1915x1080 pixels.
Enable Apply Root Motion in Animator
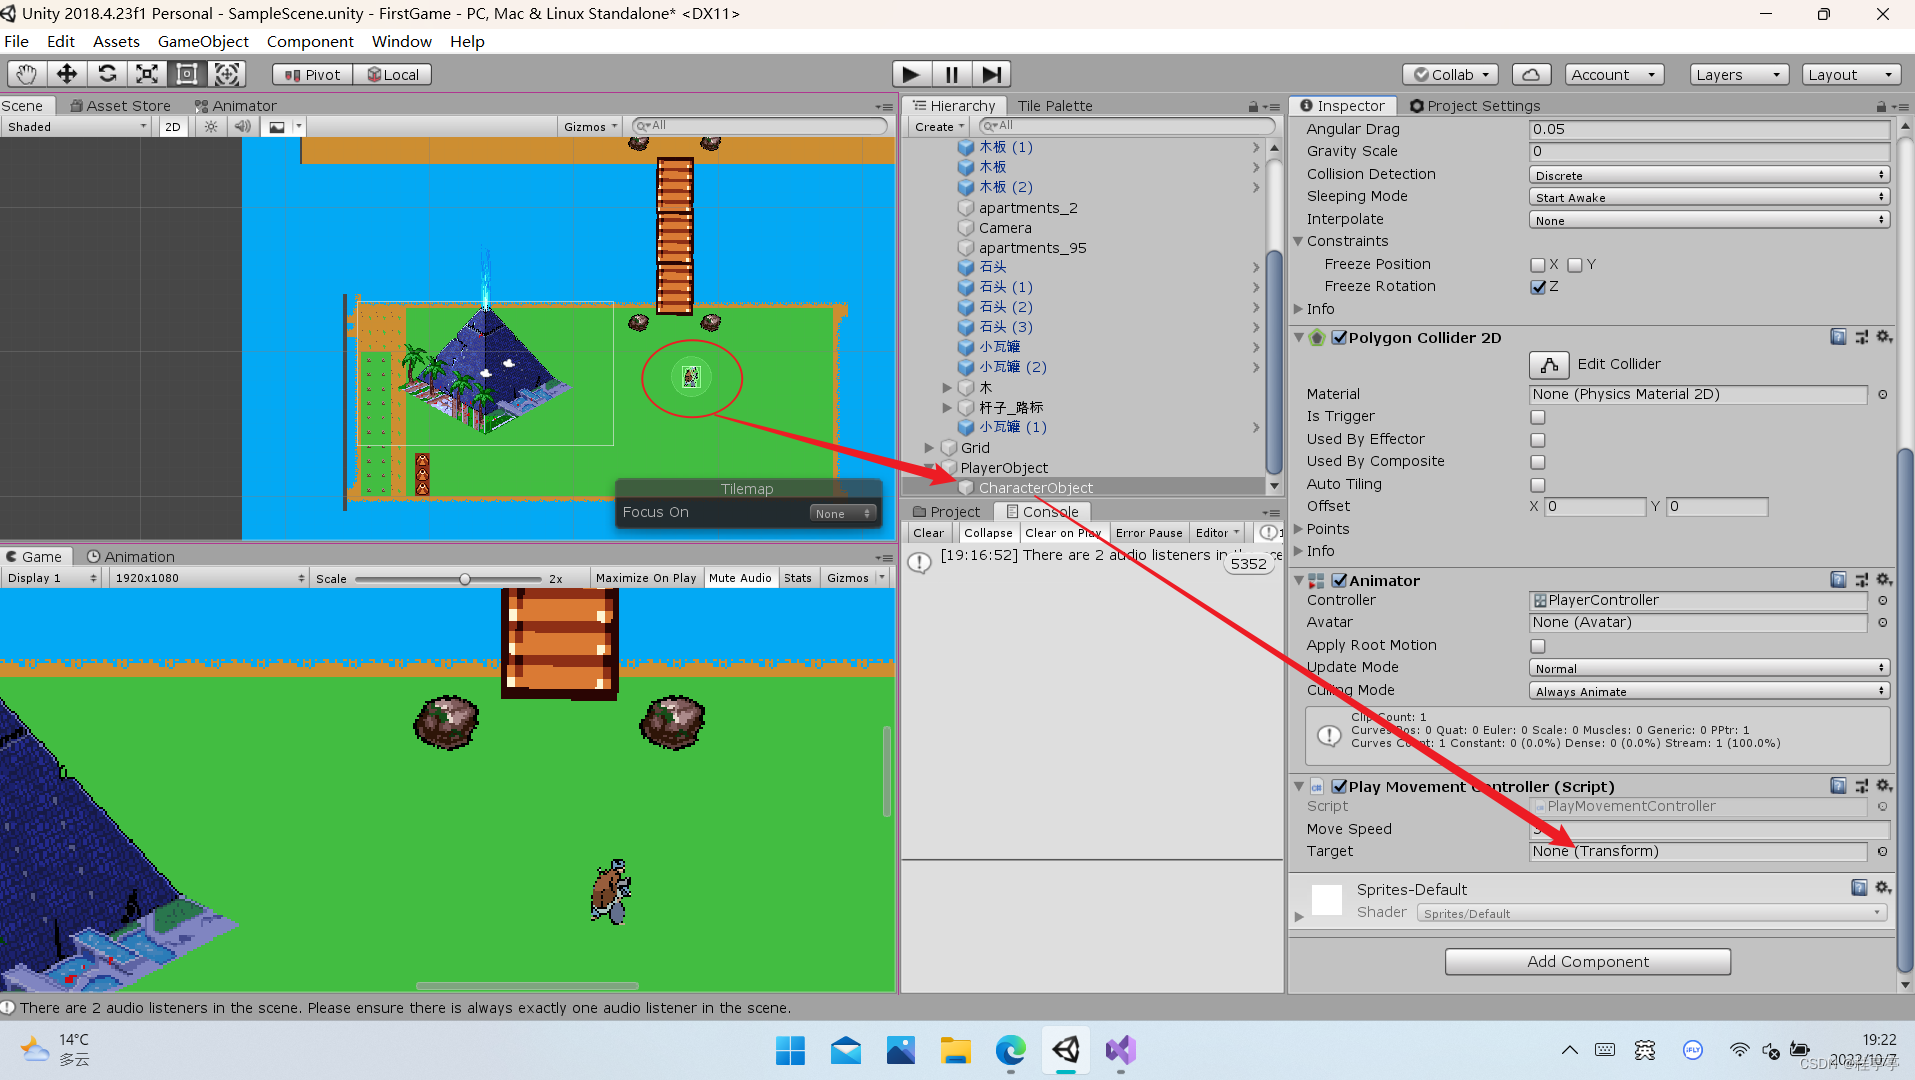[1537, 645]
